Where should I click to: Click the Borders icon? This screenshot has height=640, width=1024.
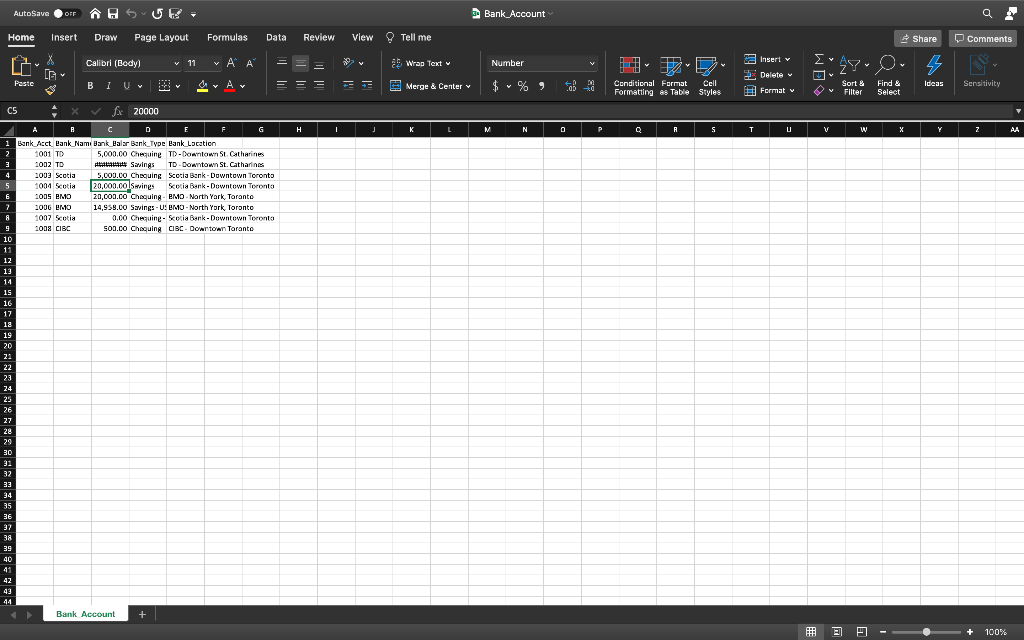[x=165, y=86]
